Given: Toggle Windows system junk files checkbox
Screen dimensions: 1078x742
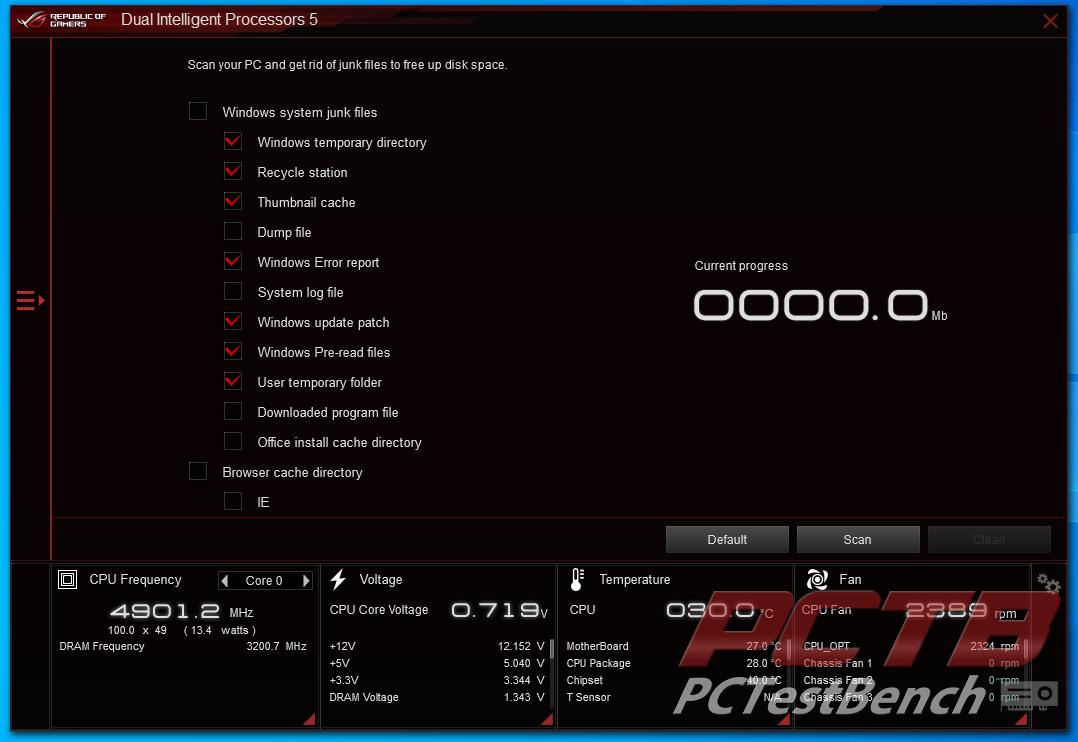Looking at the screenshot, I should tap(198, 111).
